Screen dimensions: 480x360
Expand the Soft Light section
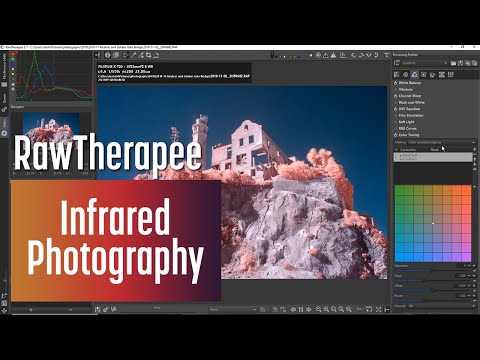[406, 122]
